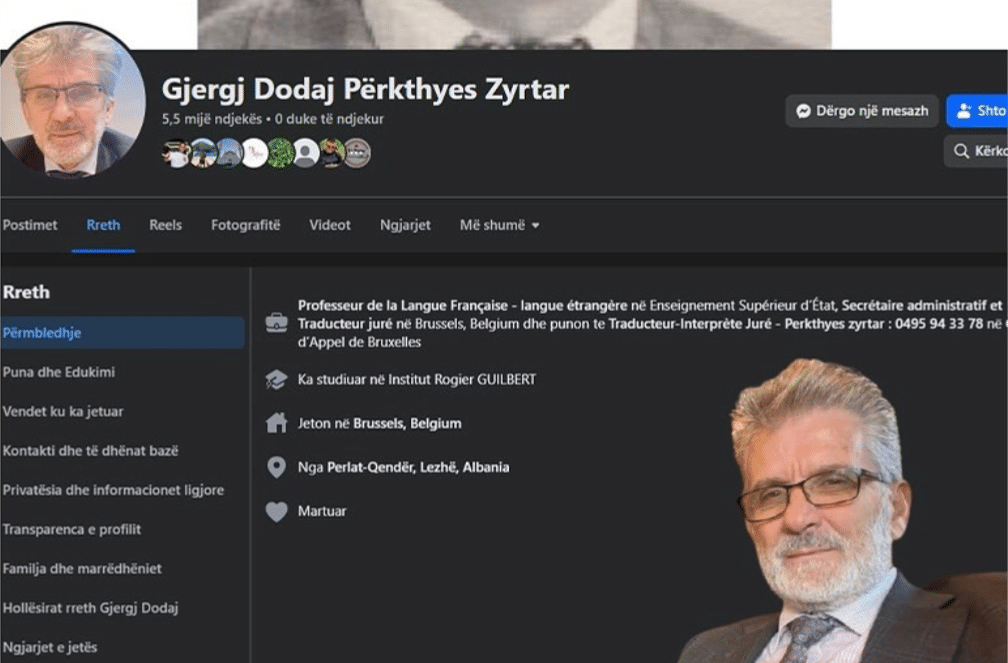
Task: Go to the Videot tab
Action: click(x=330, y=225)
